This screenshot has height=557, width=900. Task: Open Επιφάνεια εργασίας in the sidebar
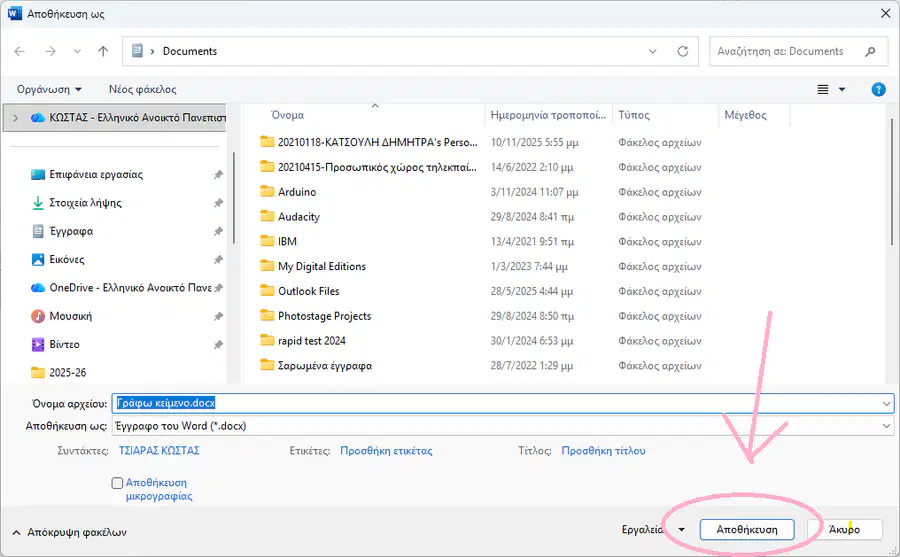tap(96, 175)
